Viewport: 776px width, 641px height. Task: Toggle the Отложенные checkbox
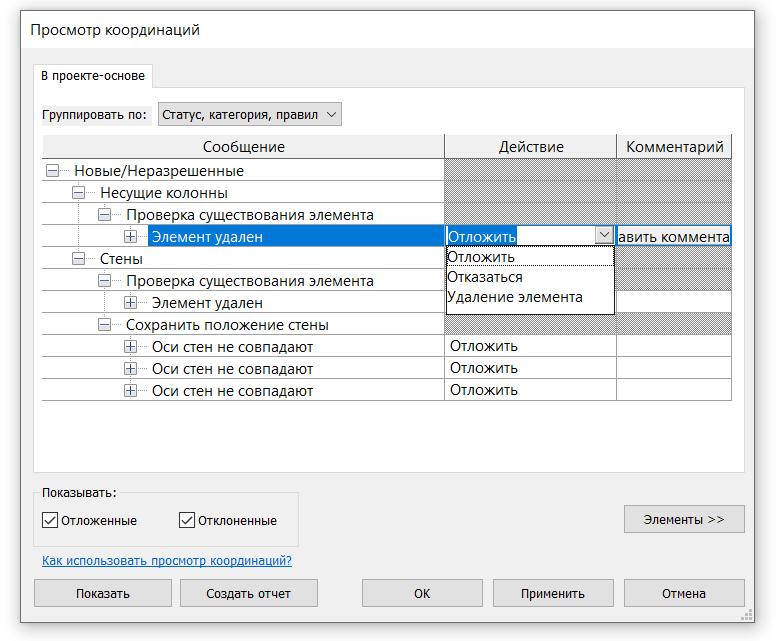[50, 520]
